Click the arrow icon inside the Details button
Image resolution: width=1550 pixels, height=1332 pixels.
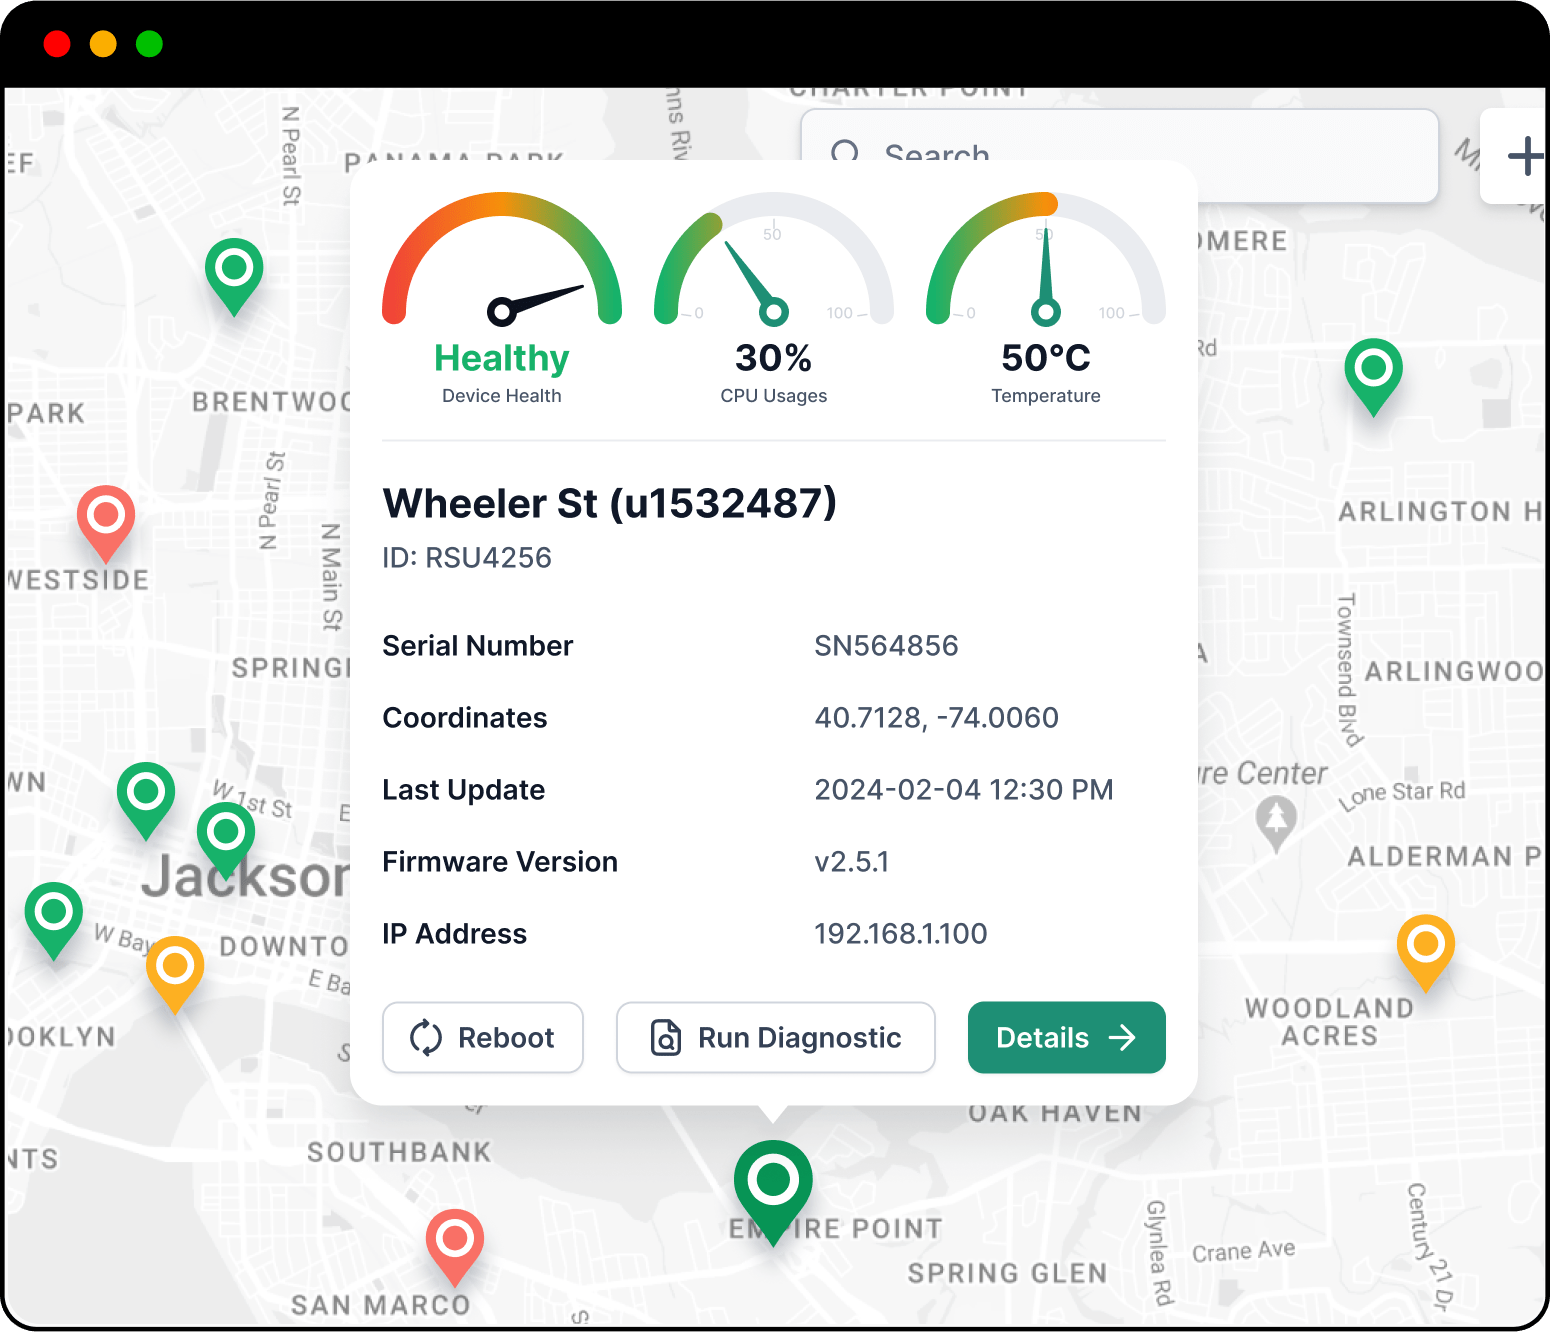click(x=1124, y=1038)
